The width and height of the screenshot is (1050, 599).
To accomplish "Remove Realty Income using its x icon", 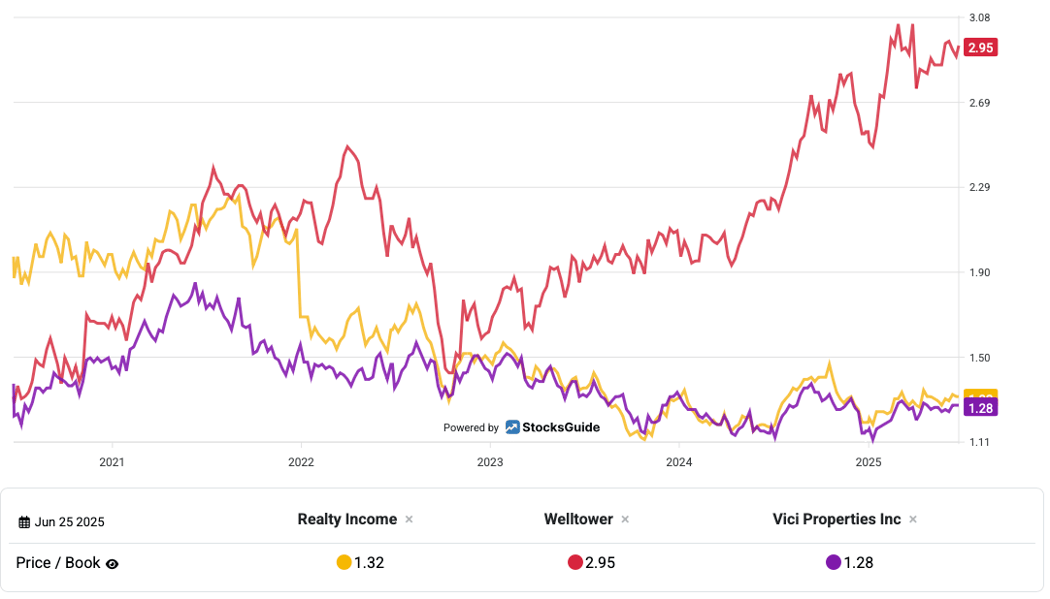I will (x=409, y=519).
